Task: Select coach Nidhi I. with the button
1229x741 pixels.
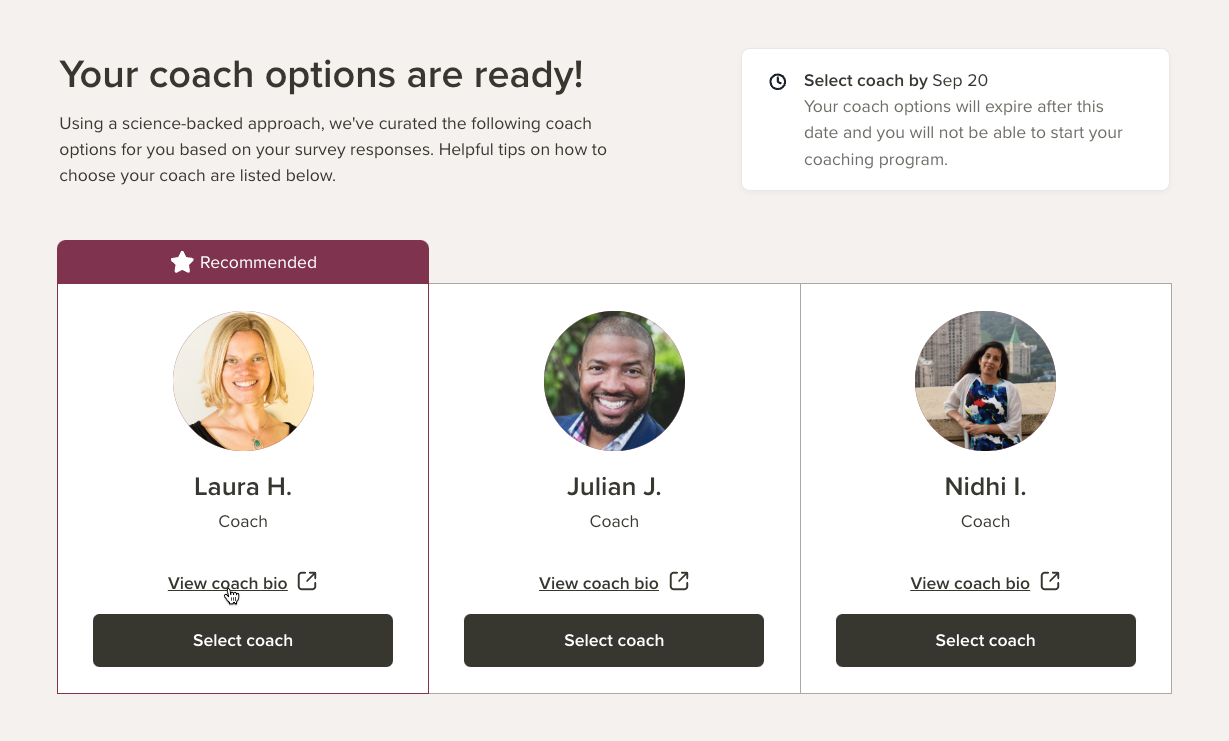Action: 986,640
